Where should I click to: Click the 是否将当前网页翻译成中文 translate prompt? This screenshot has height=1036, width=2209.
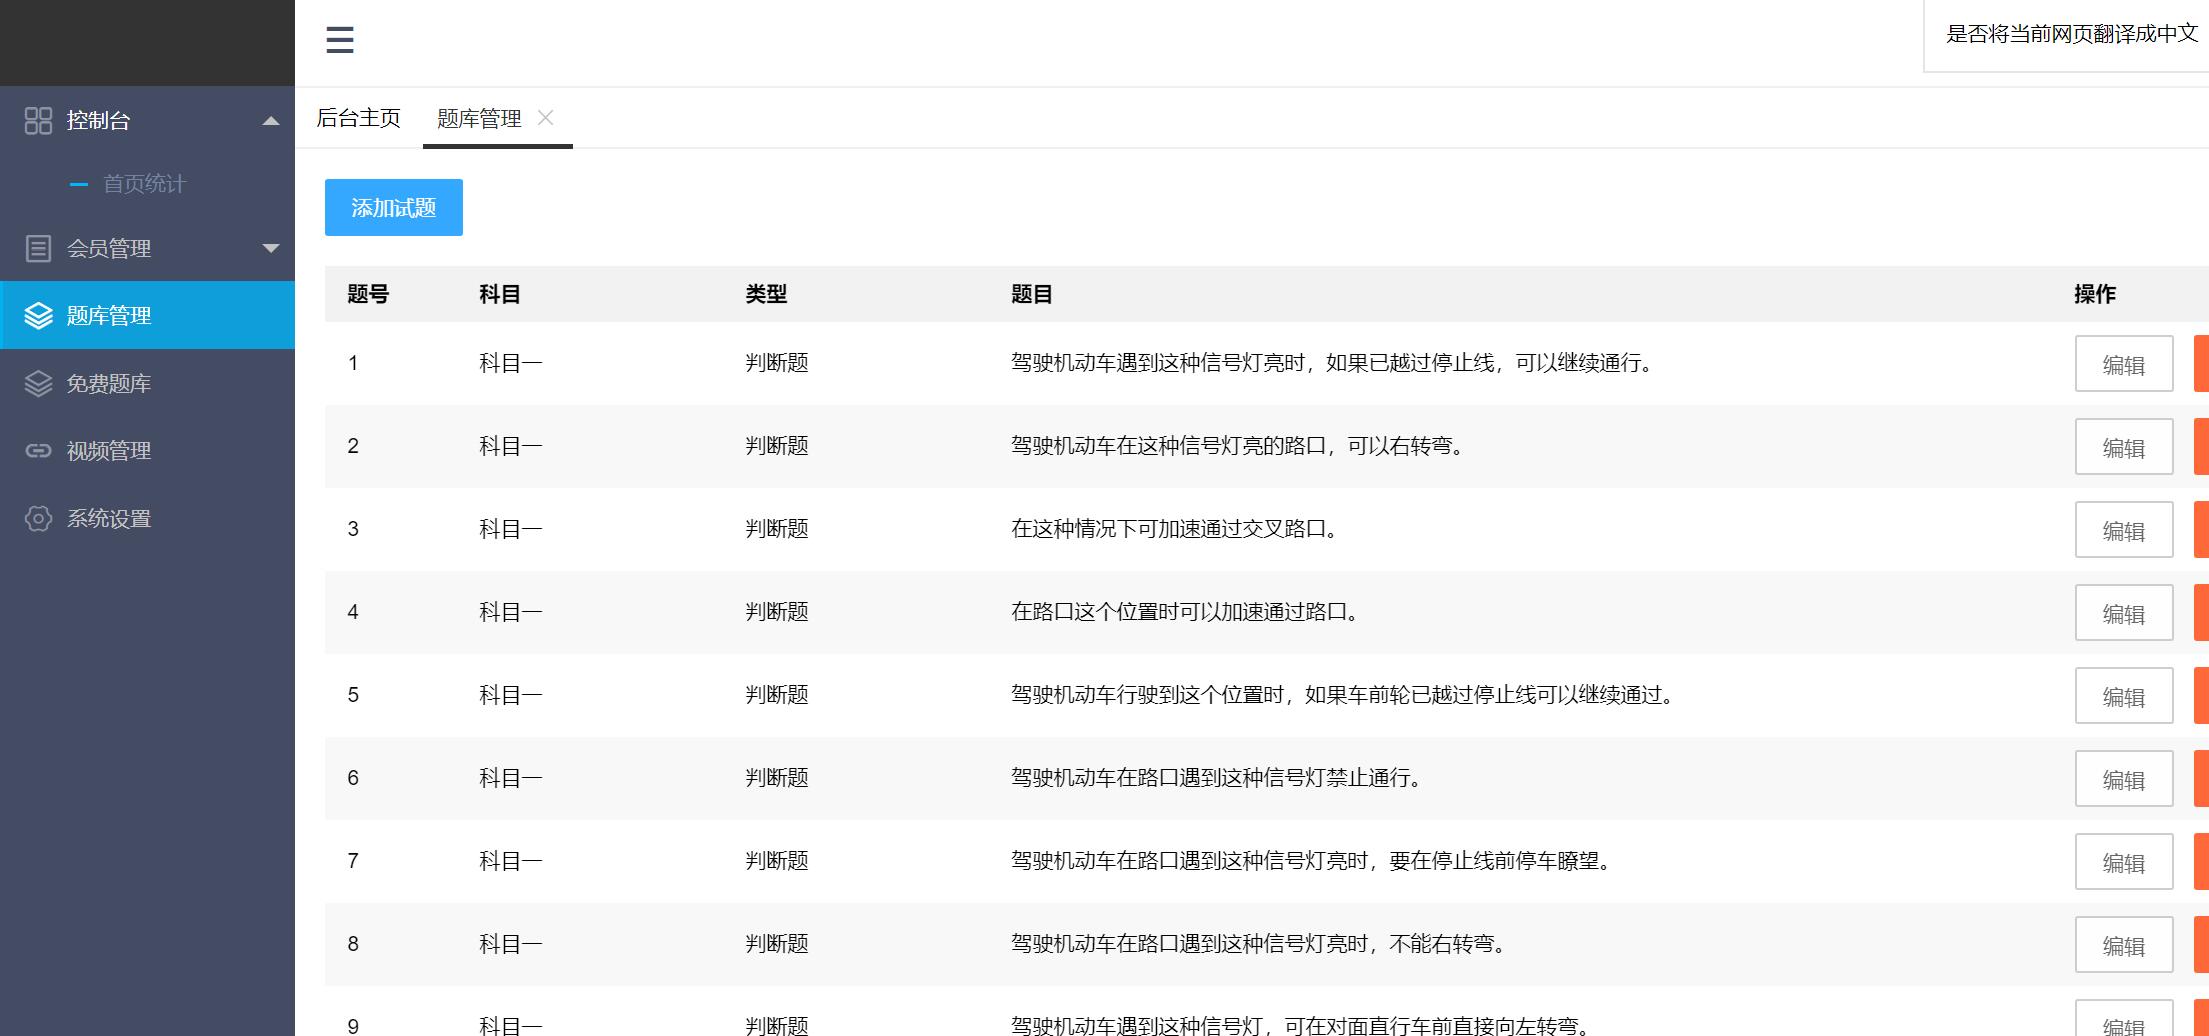[2071, 34]
